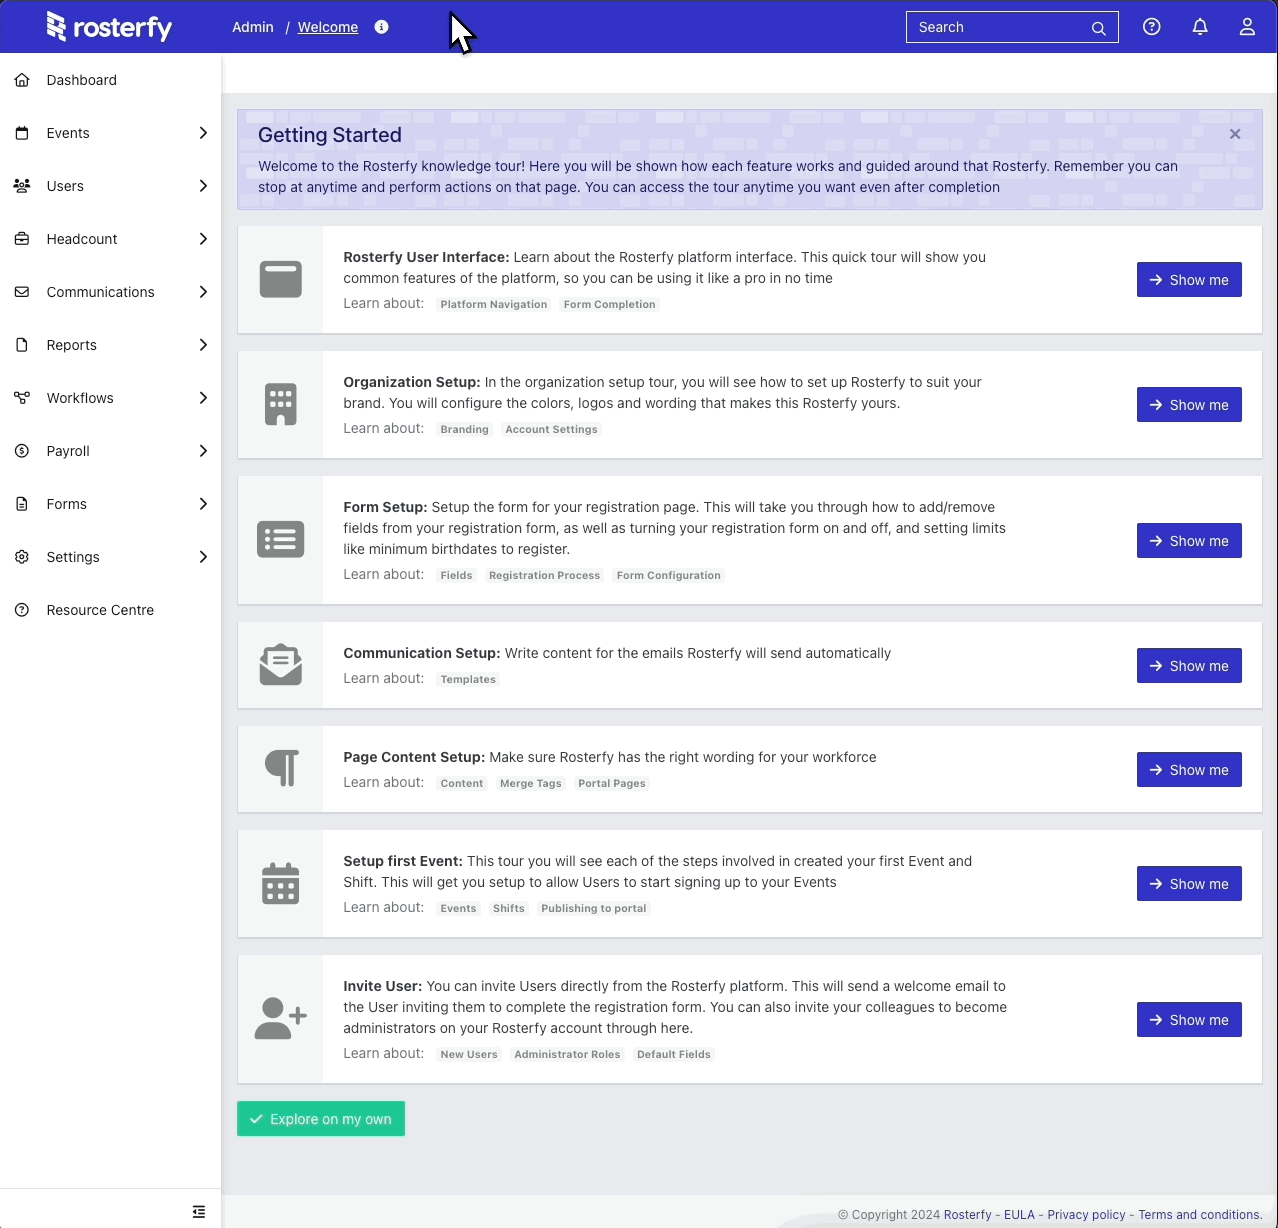This screenshot has width=1278, height=1228.
Task: Dismiss the Getting Started banner
Action: click(x=1235, y=134)
